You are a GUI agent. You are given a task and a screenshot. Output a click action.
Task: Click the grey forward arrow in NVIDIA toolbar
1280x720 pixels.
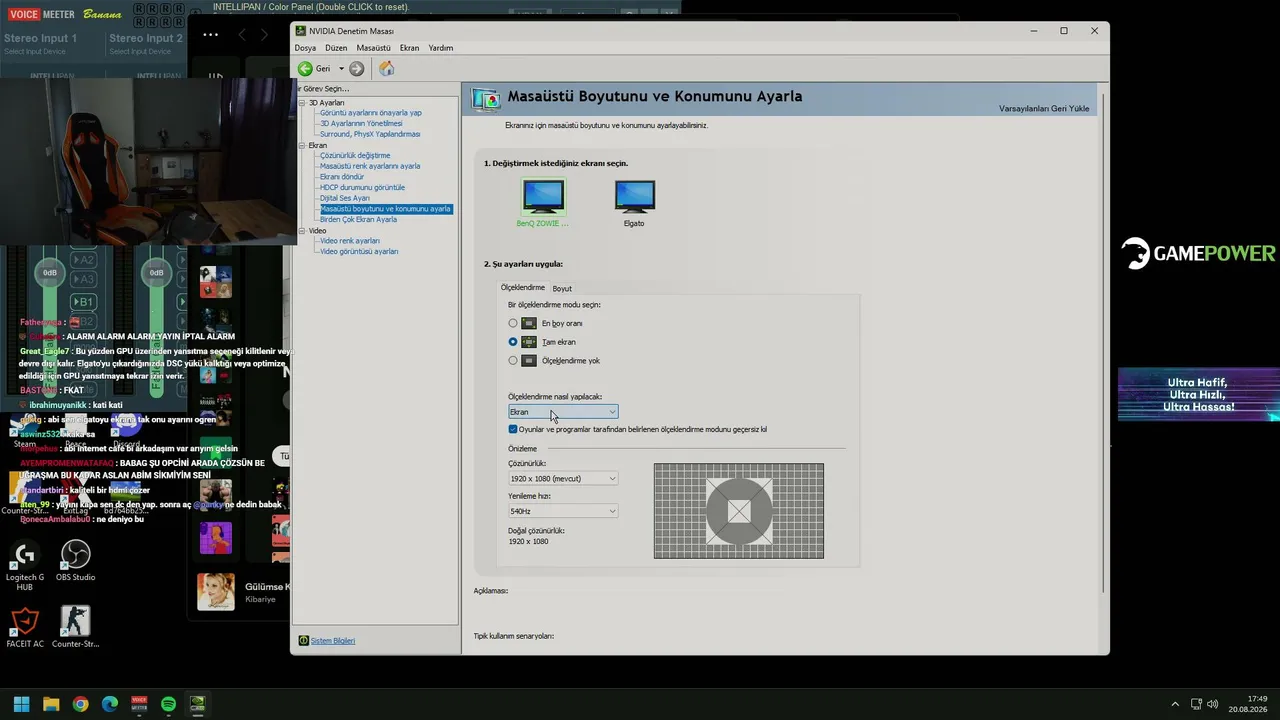(356, 69)
